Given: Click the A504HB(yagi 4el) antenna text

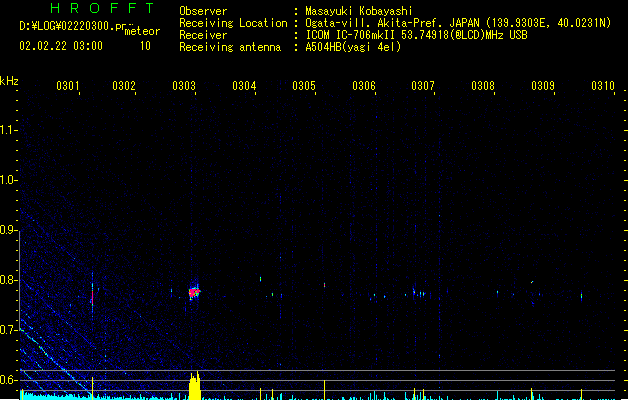Looking at the screenshot, I should (353, 47).
